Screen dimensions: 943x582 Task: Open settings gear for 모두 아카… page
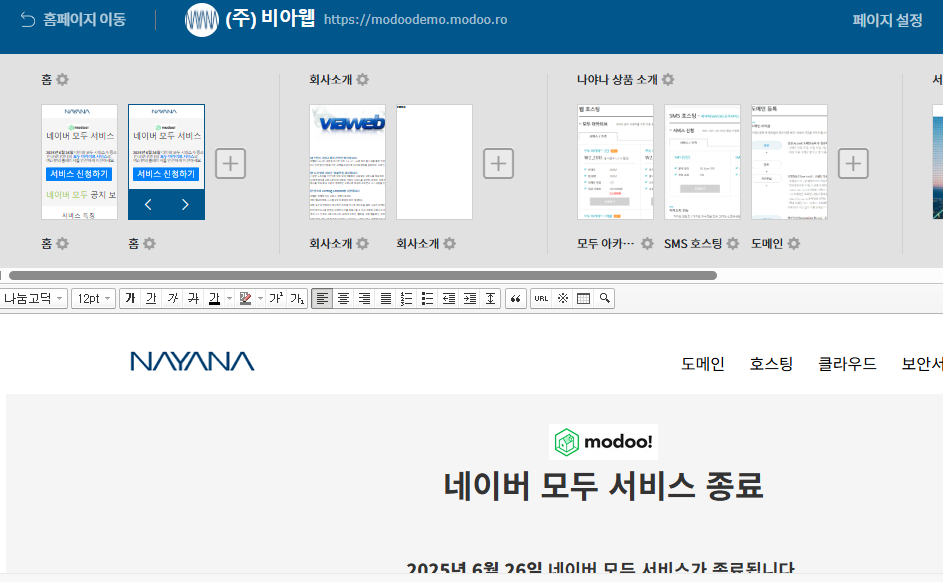(x=647, y=244)
